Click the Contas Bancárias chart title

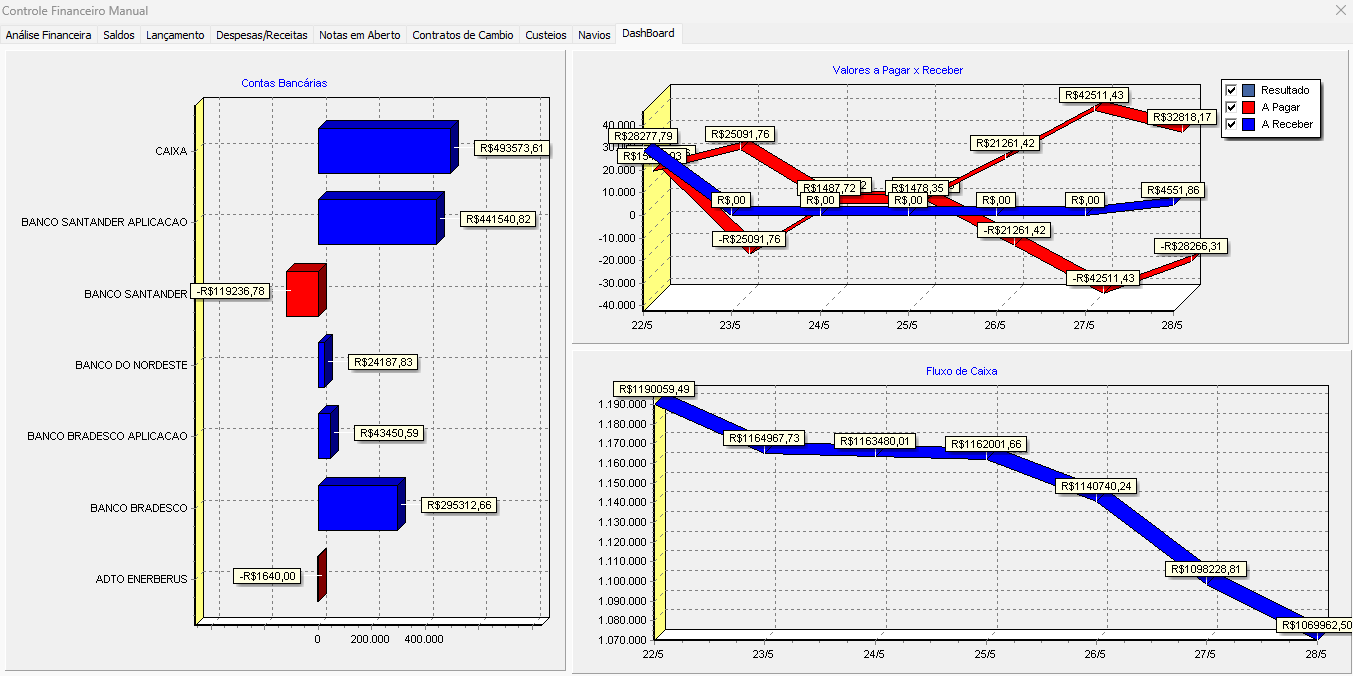[284, 83]
